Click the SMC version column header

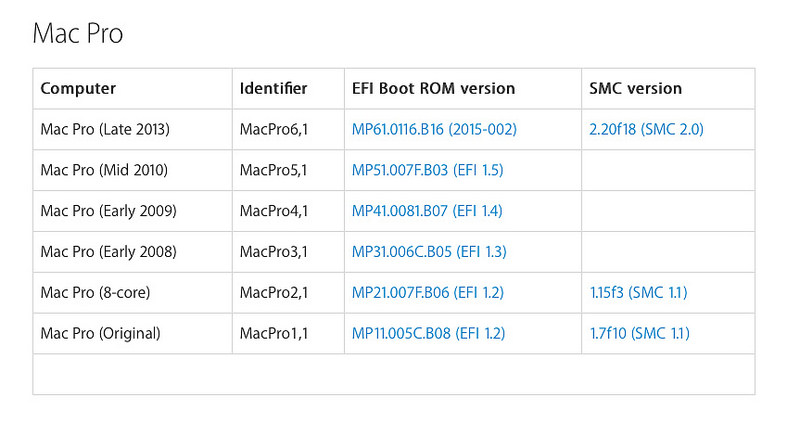(x=636, y=88)
